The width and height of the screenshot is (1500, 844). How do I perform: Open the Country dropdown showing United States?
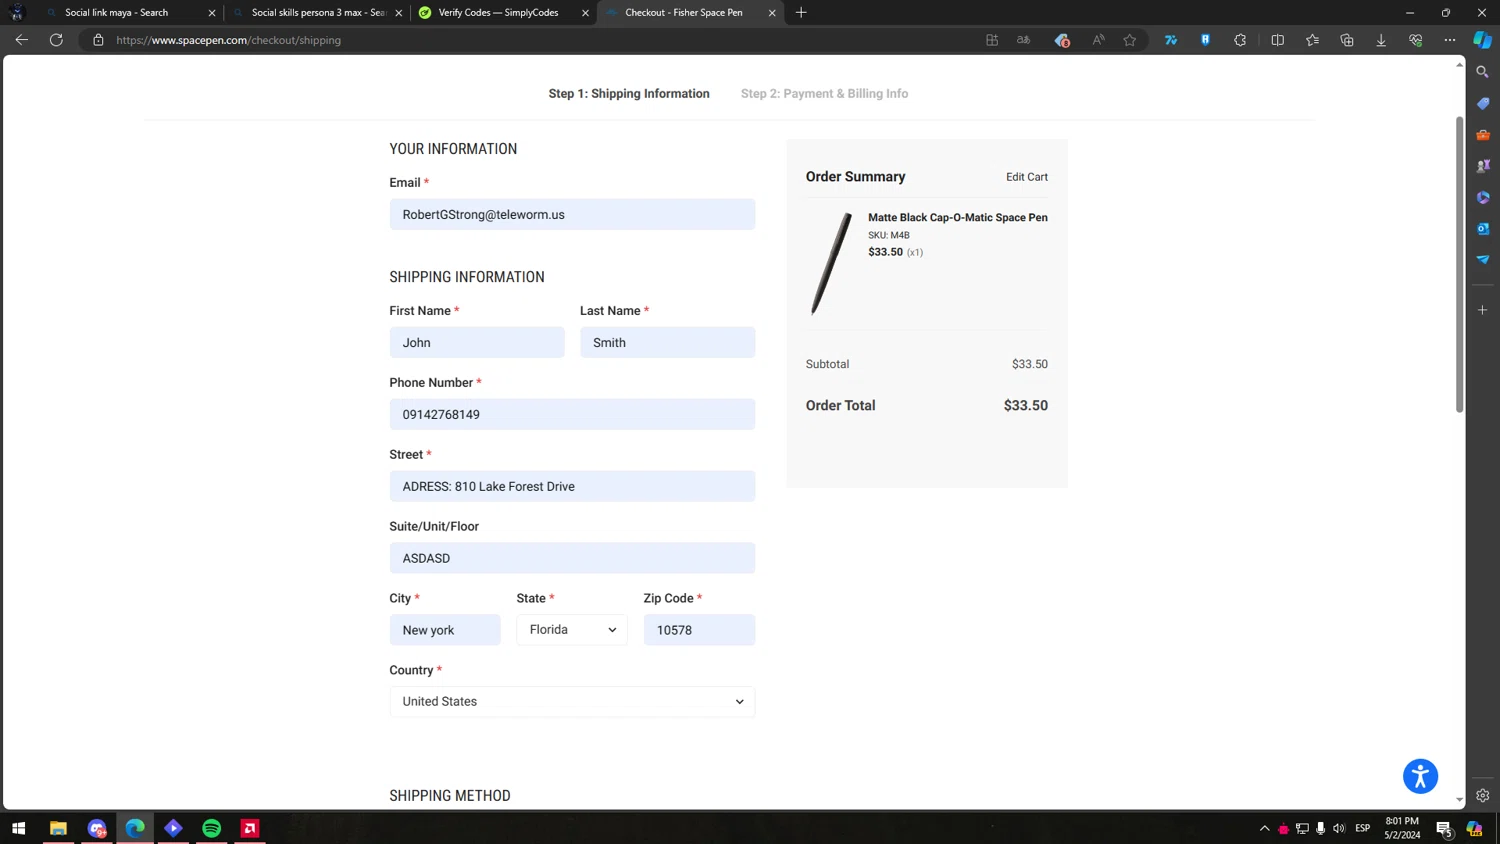(572, 702)
